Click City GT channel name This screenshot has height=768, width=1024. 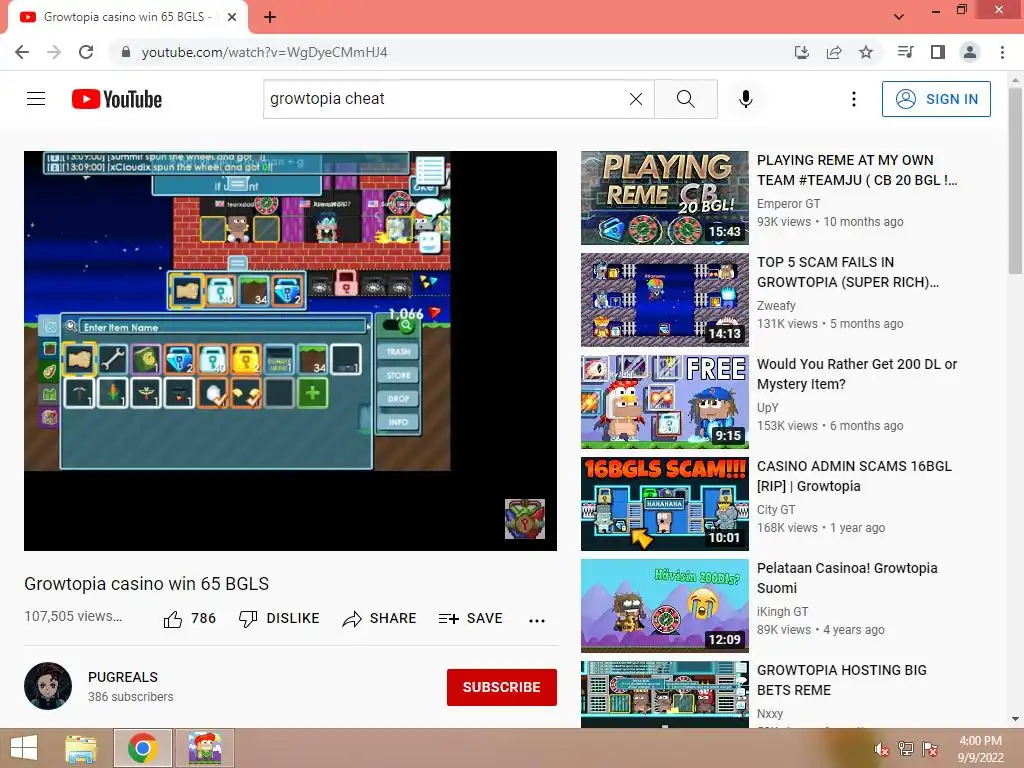[x=776, y=509]
